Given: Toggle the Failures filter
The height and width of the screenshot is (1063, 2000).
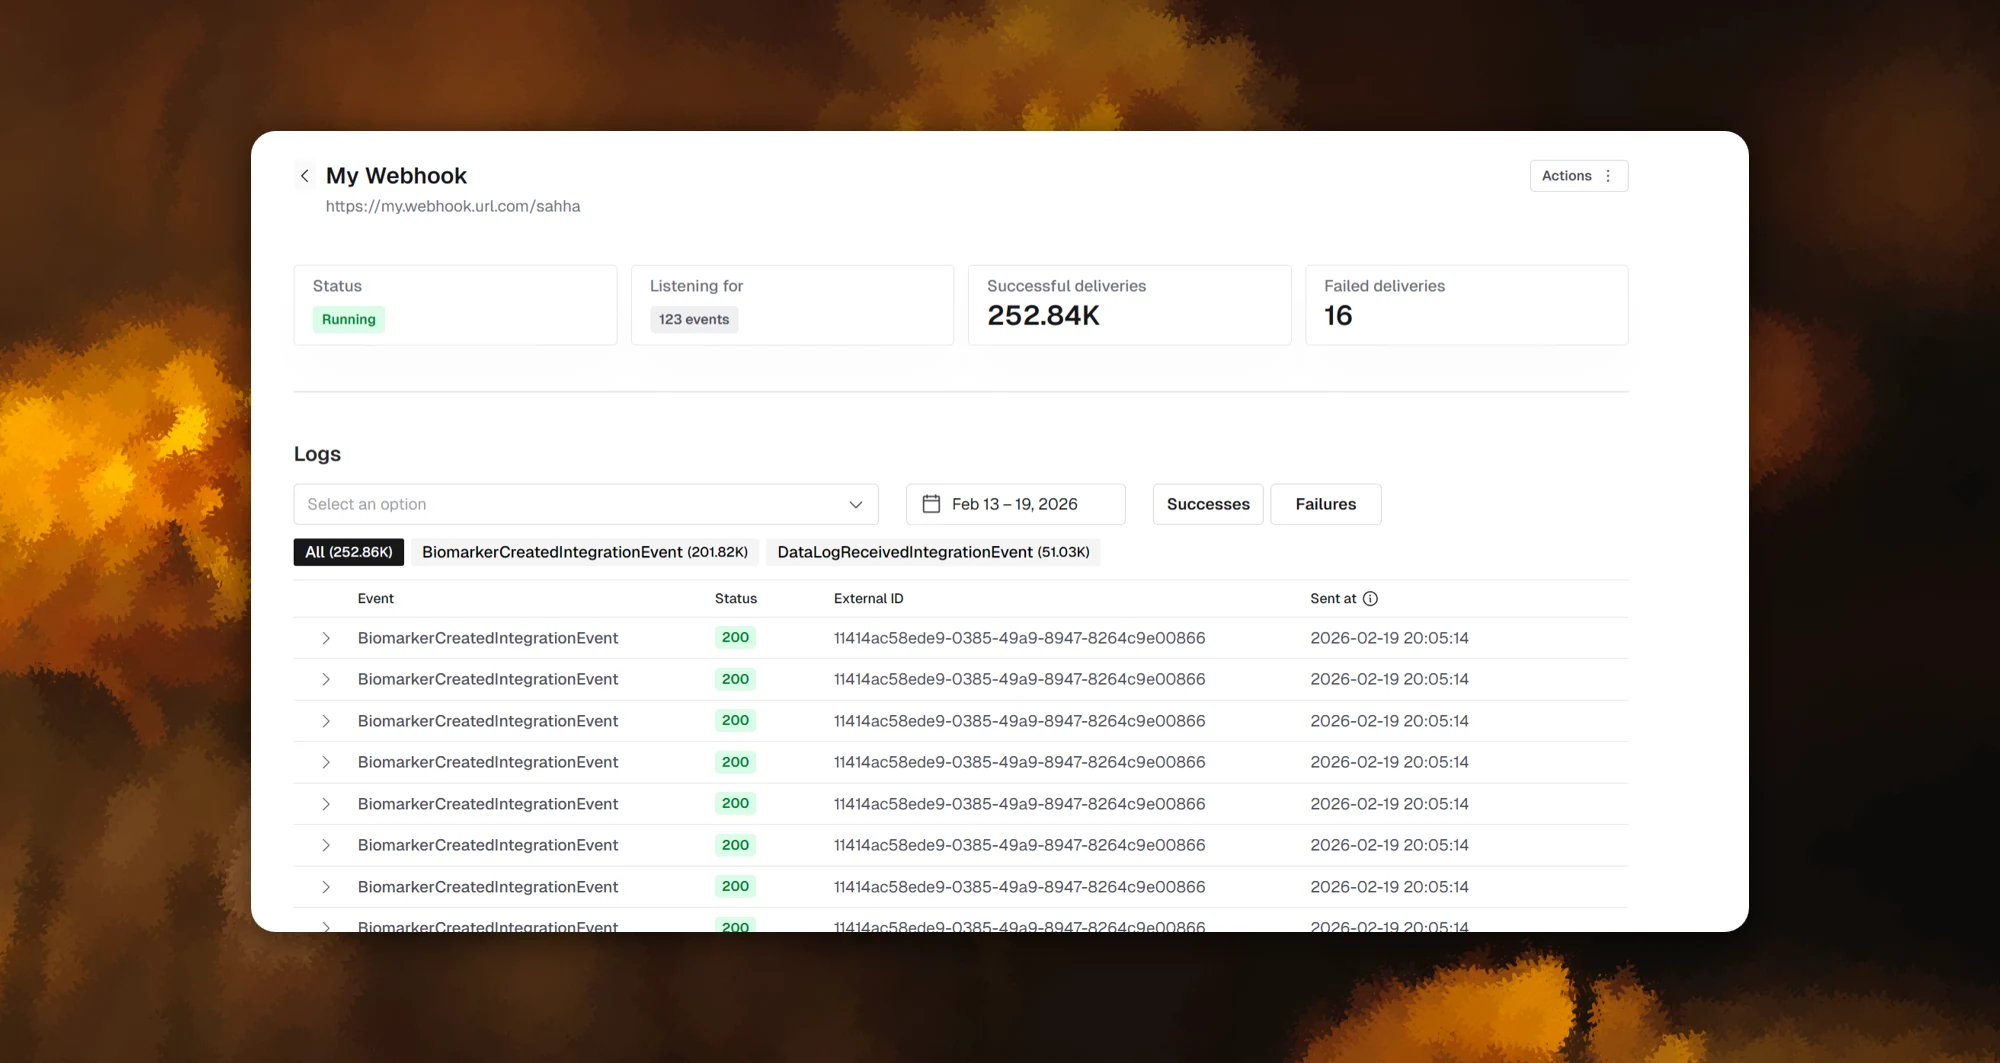Looking at the screenshot, I should tap(1325, 504).
